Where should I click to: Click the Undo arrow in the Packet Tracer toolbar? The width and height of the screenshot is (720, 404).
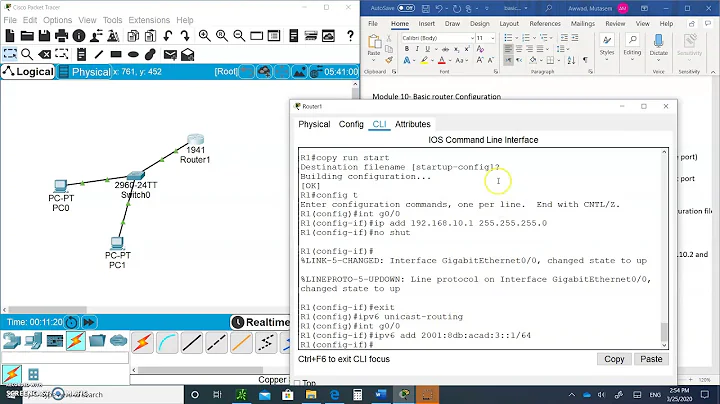[168, 36]
